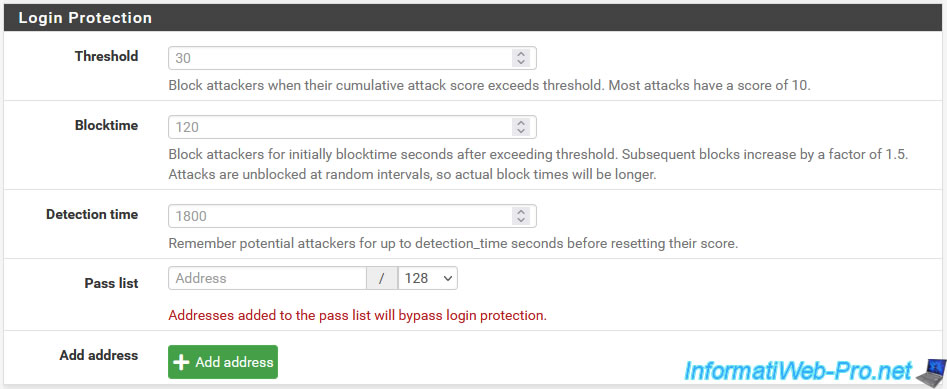Click the Pass list label
The width and height of the screenshot is (947, 389).
point(111,283)
